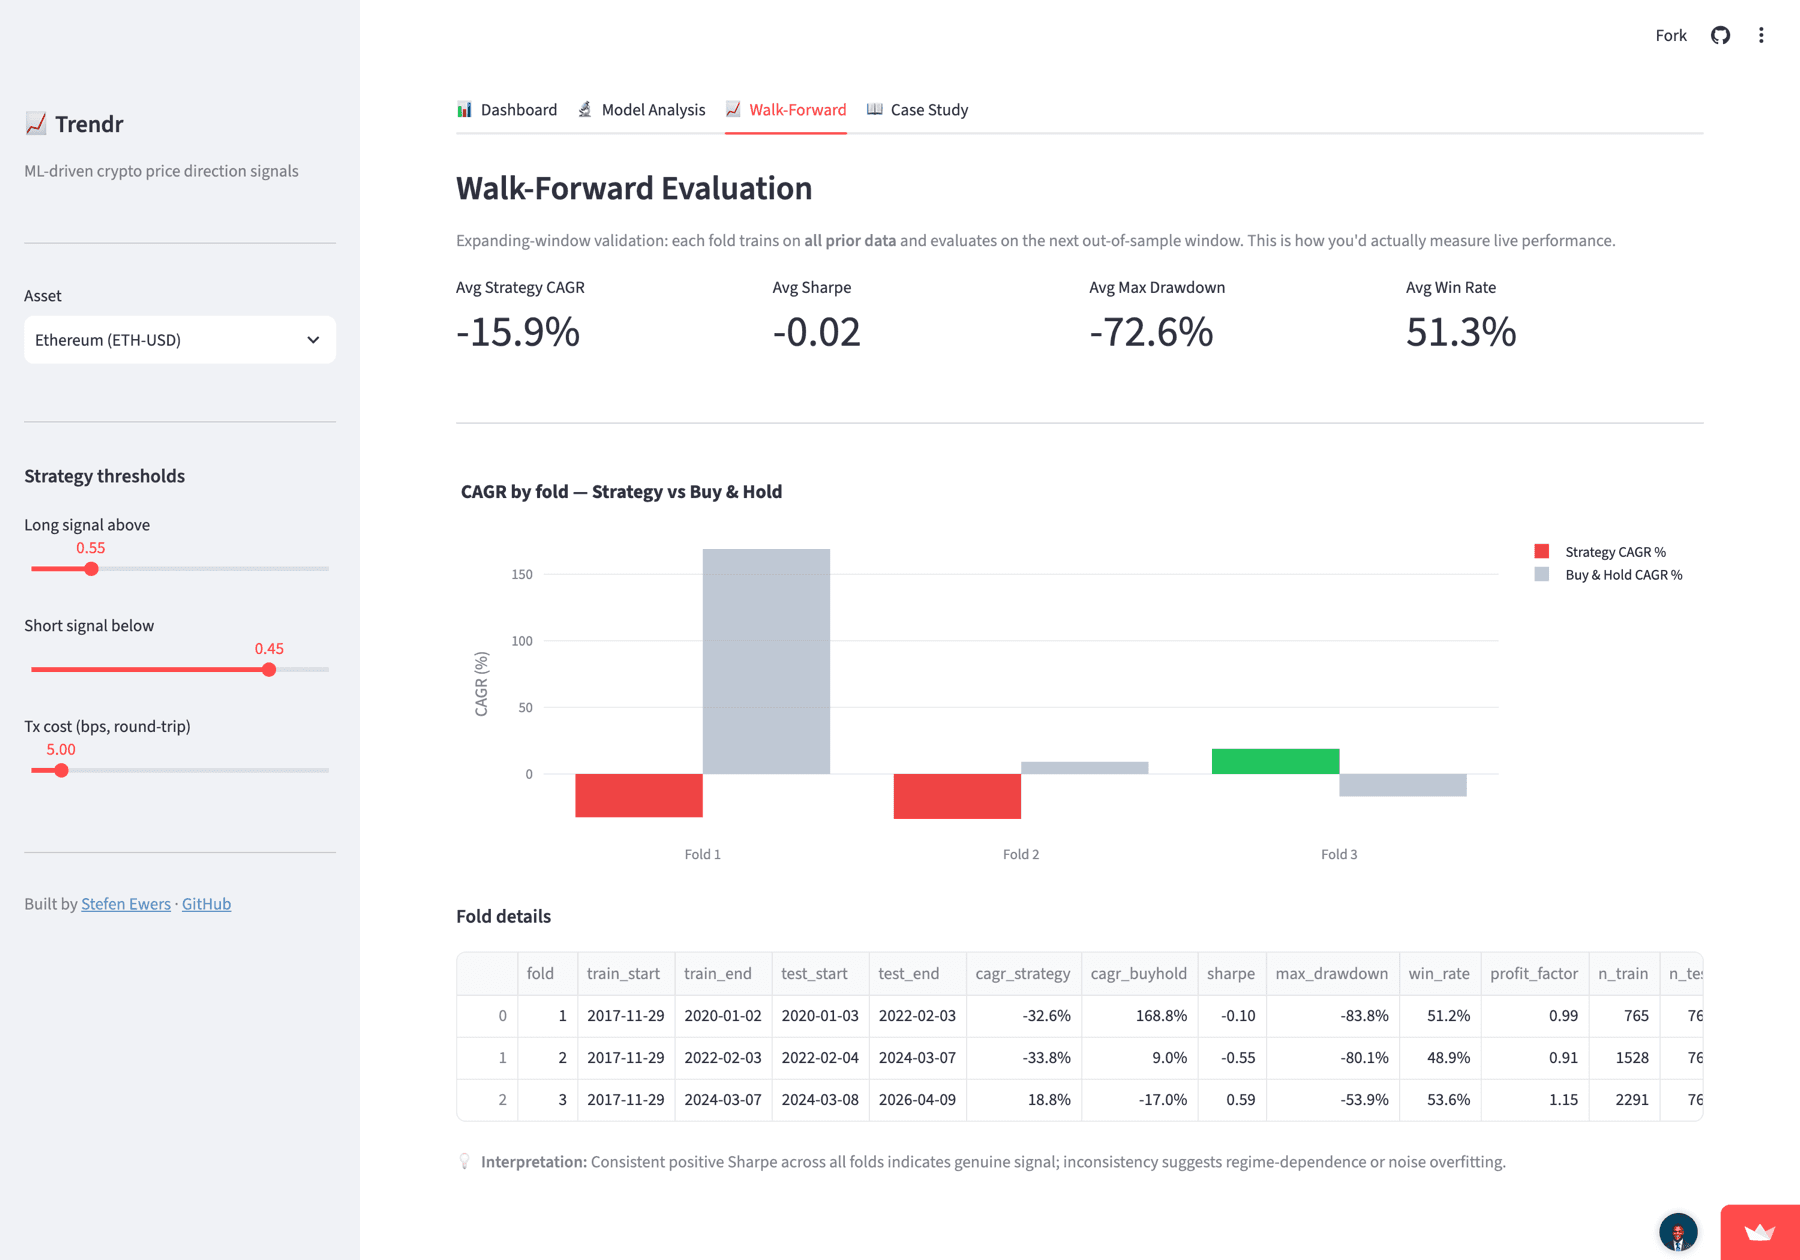Screen dimensions: 1800x1260
Task: Click Fold 2 red strategy bar
Action: 957,796
